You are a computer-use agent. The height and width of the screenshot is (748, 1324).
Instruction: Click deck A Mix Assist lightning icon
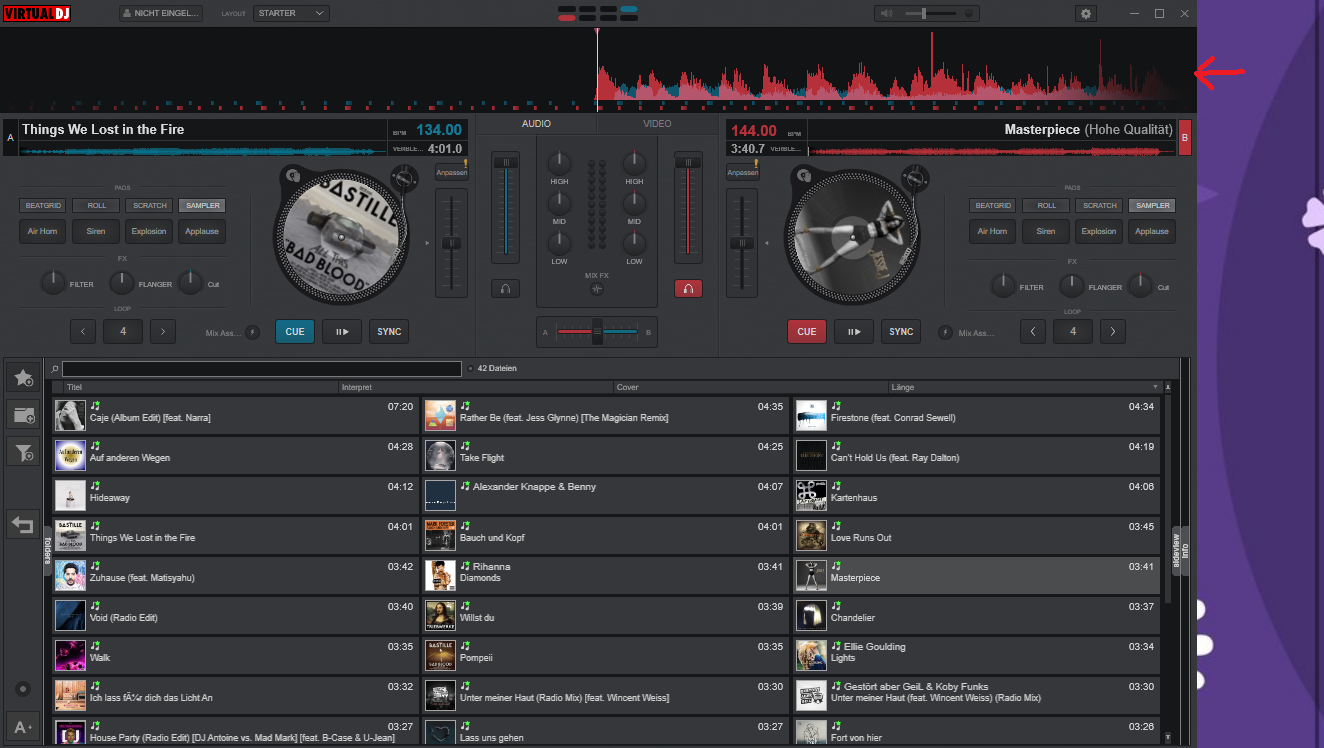[x=252, y=332]
